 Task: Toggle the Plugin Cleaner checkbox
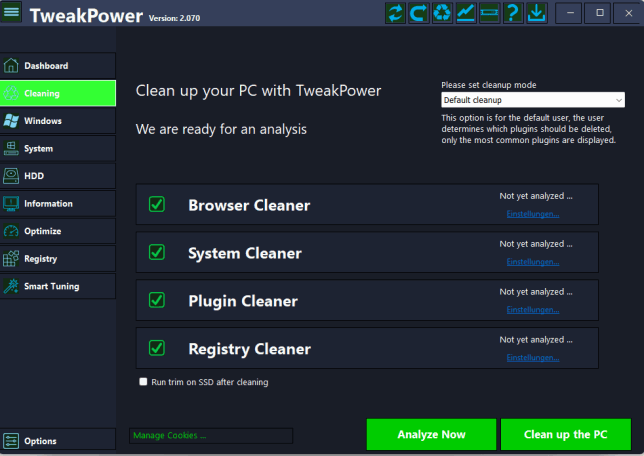157,300
